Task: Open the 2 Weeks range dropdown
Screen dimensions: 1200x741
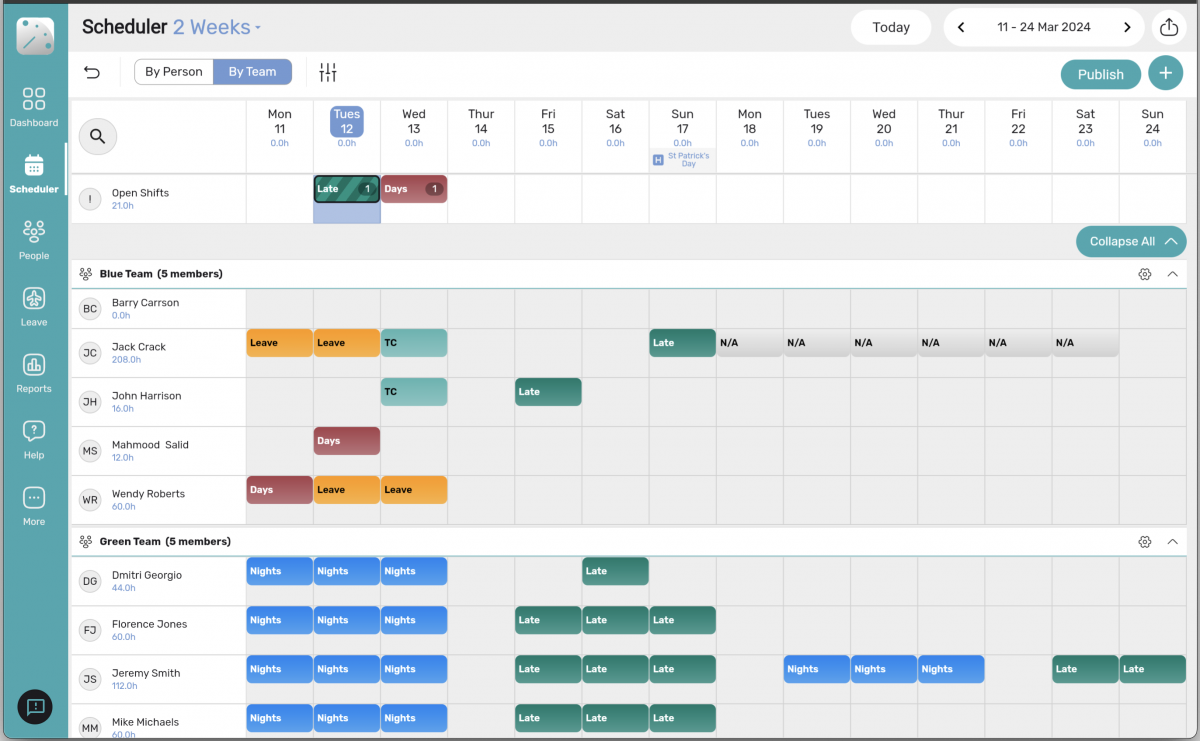Action: pos(217,28)
